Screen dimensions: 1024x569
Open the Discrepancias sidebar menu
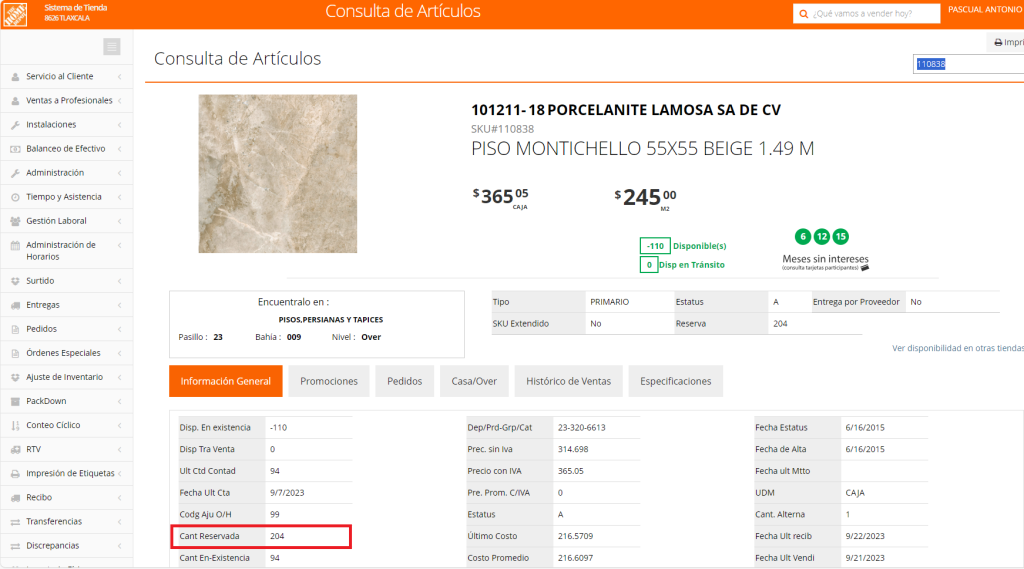pos(67,546)
